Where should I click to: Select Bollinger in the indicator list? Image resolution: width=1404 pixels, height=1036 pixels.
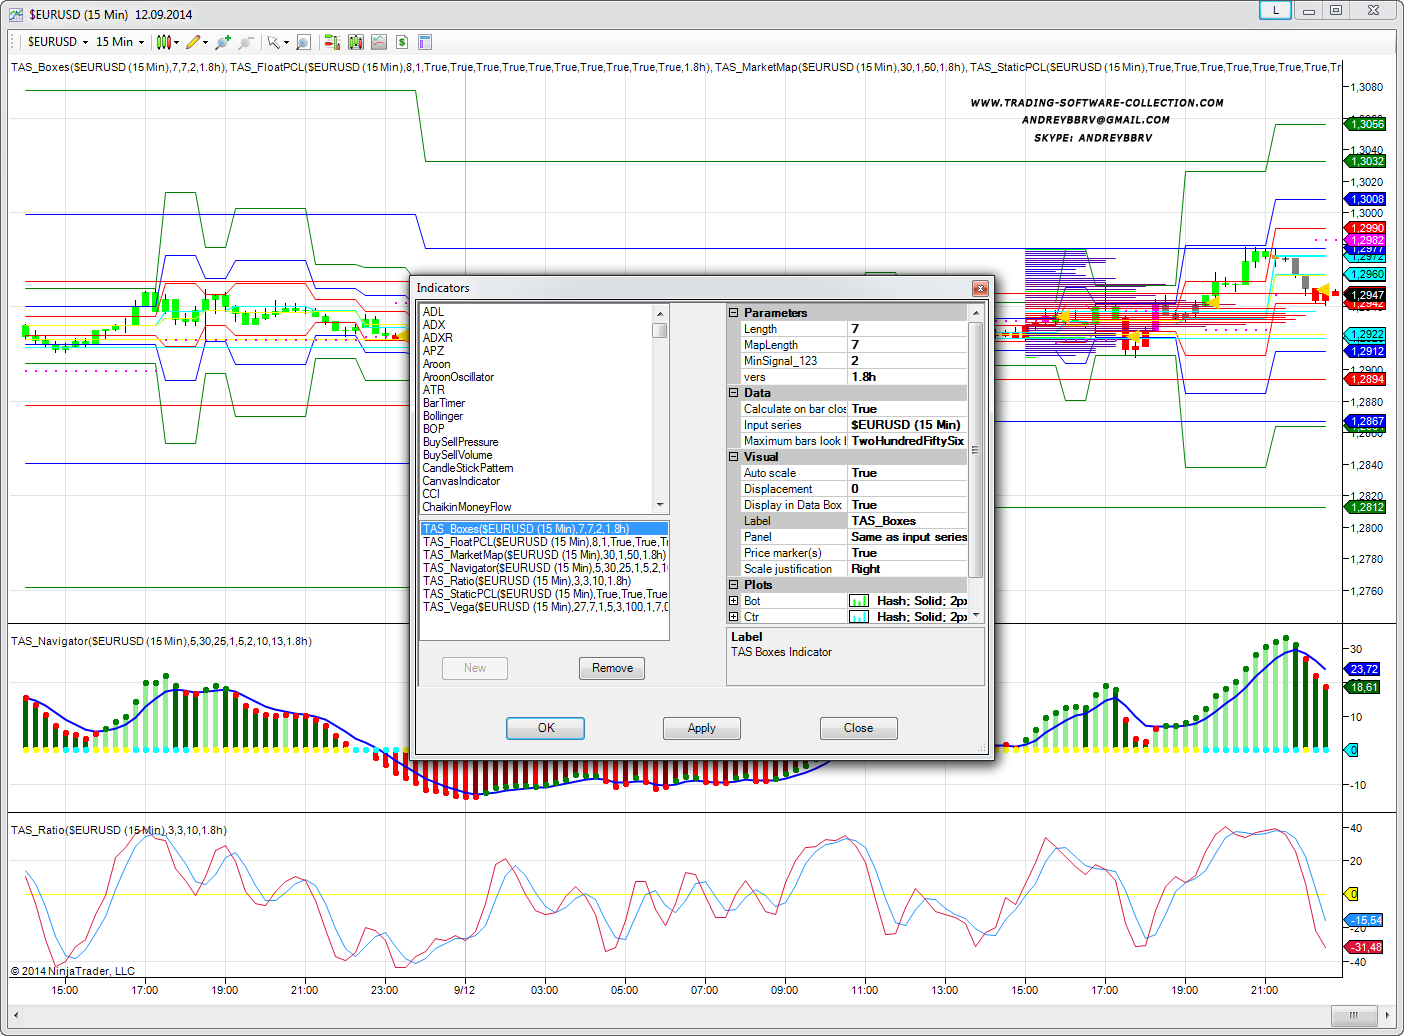click(x=443, y=416)
